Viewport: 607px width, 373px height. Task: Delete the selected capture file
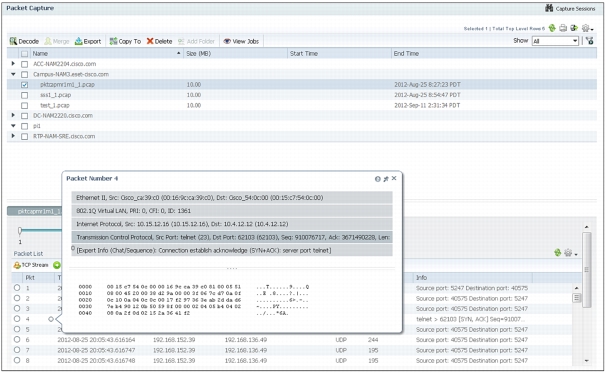pyautogui.click(x=159, y=41)
